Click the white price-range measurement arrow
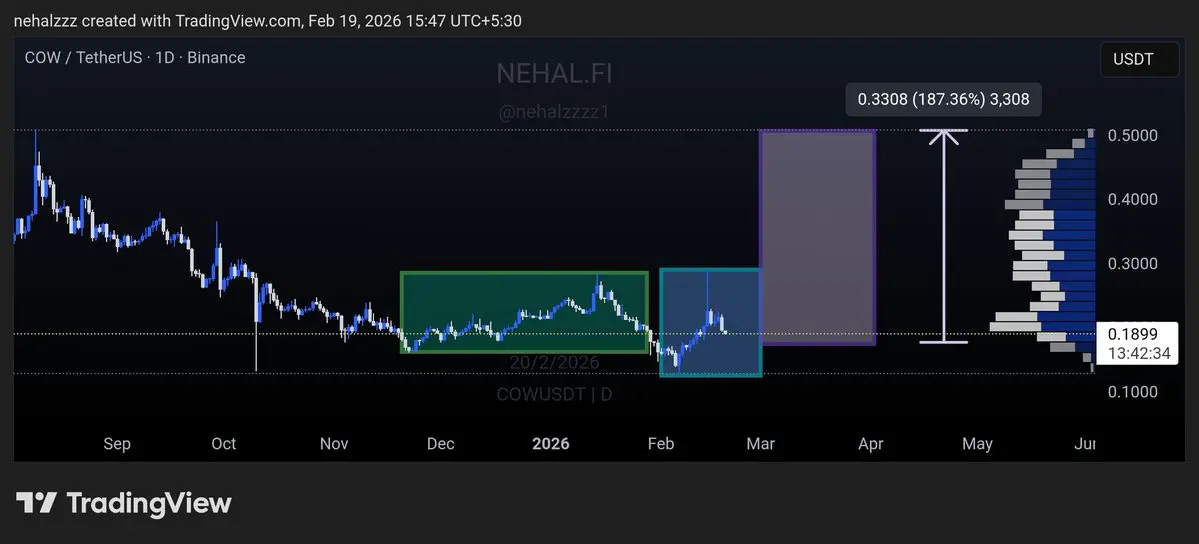Viewport: 1199px width, 544px height. click(944, 236)
